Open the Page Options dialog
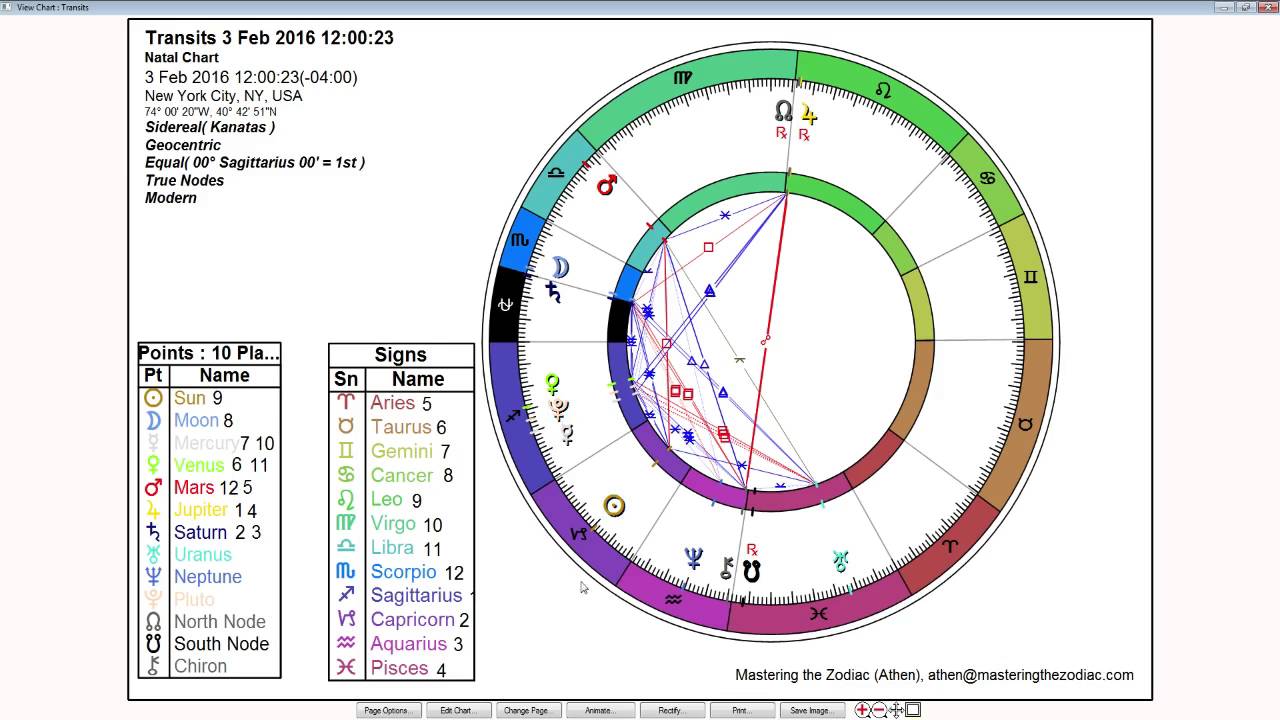Image resolution: width=1280 pixels, height=720 pixels. [386, 710]
